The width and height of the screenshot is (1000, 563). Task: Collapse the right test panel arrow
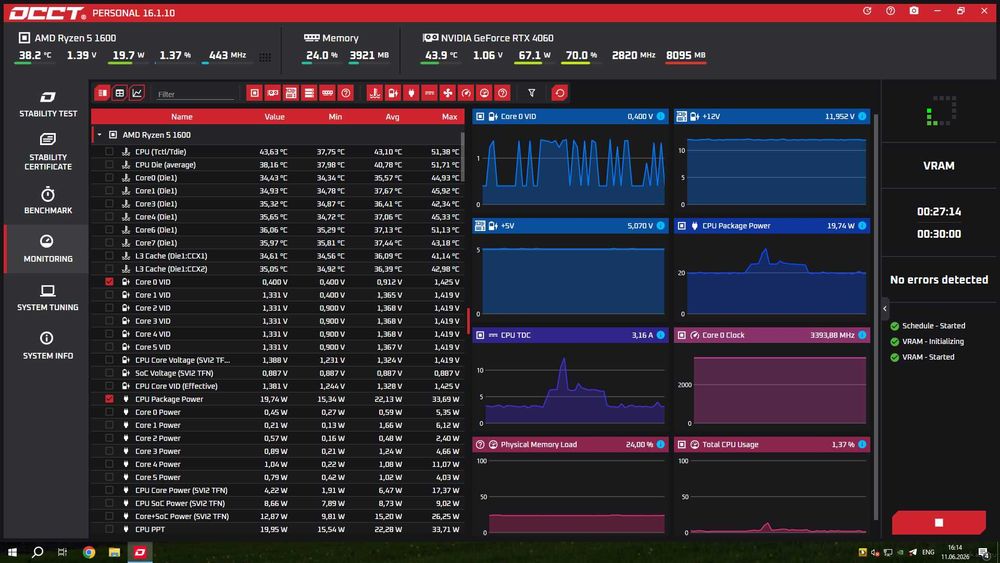pos(885,309)
